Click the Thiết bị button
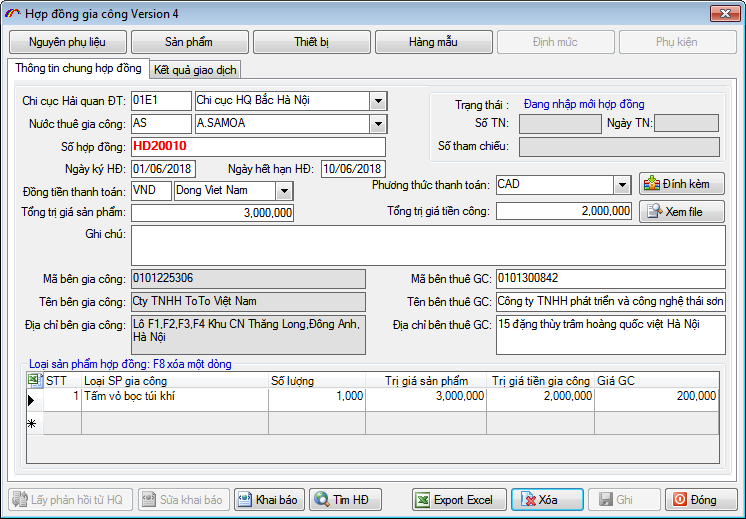The height and width of the screenshot is (519, 746). [312, 42]
